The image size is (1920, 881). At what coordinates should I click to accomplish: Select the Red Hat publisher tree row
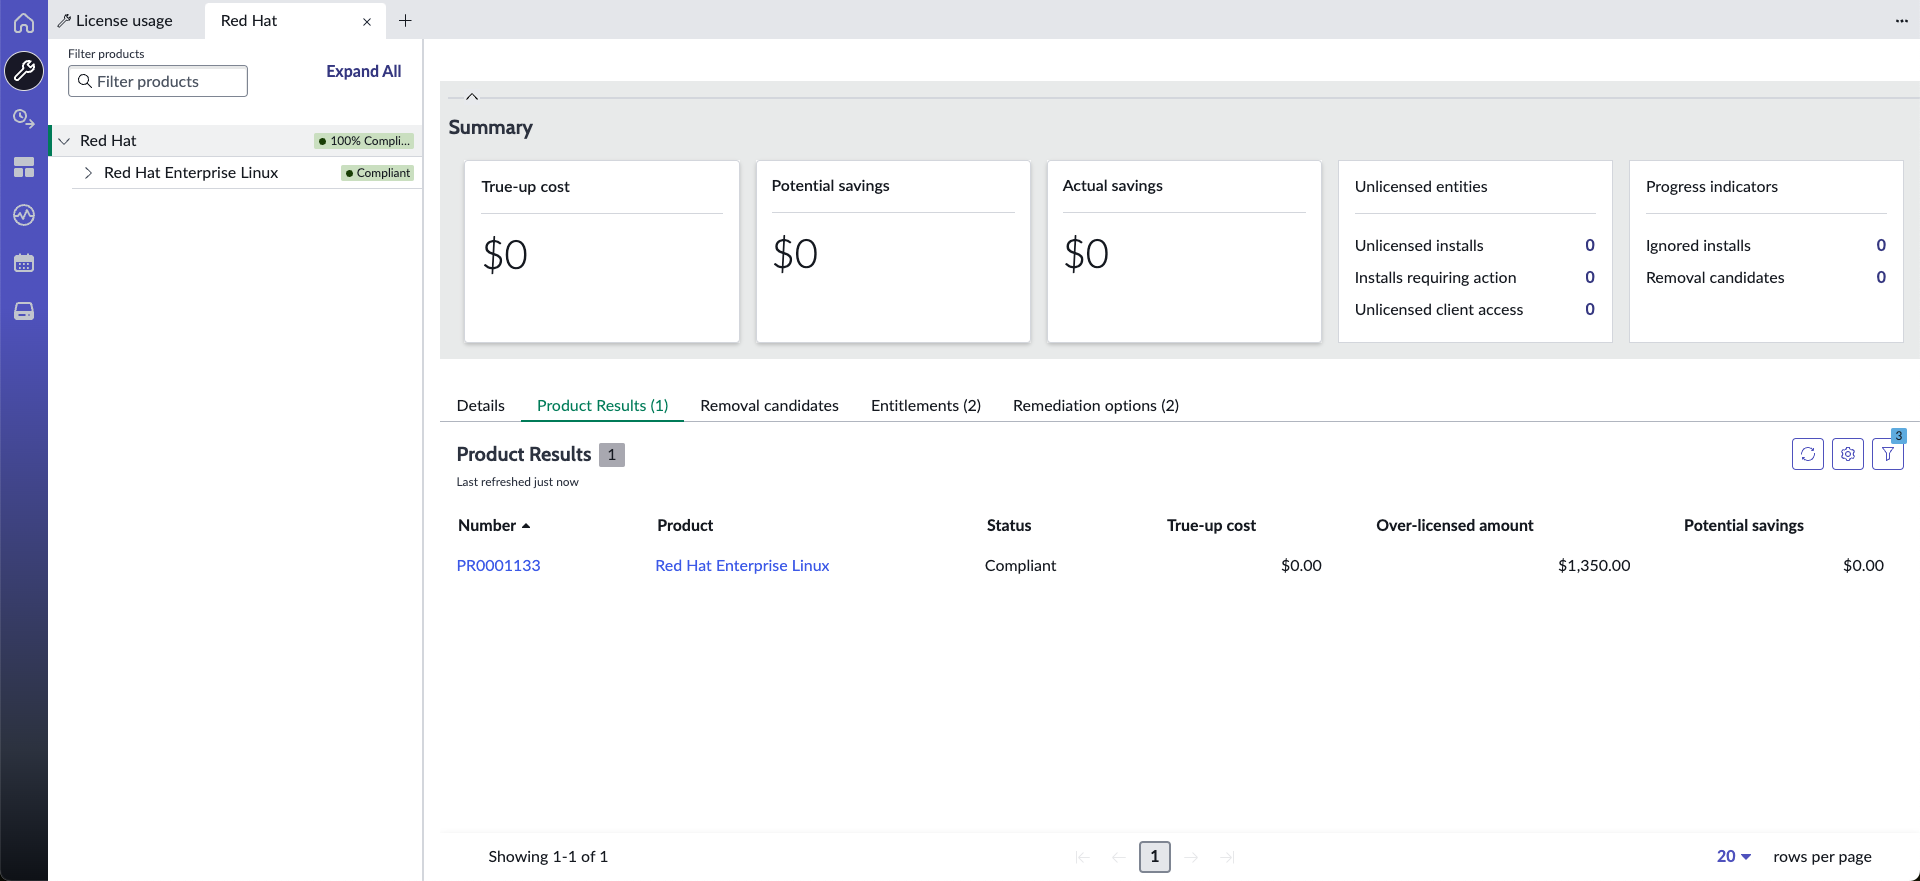pyautogui.click(x=236, y=141)
